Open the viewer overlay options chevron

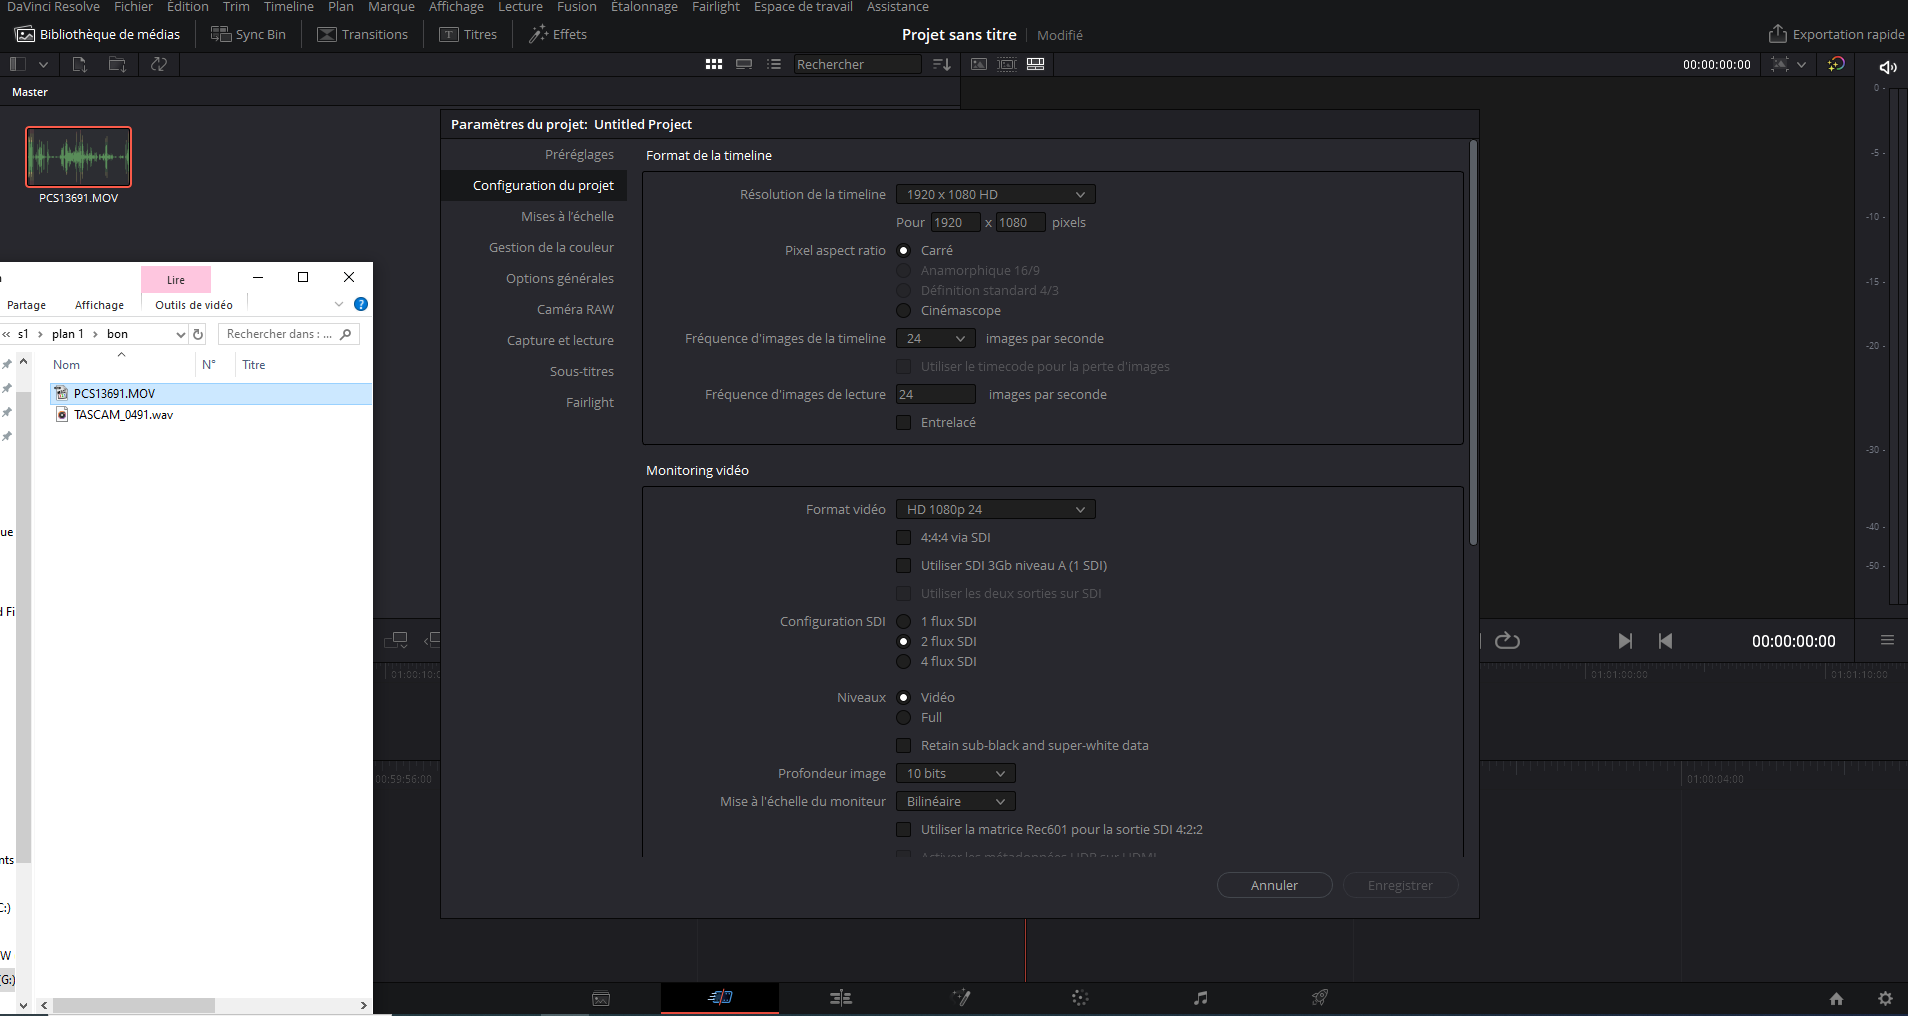1801,64
